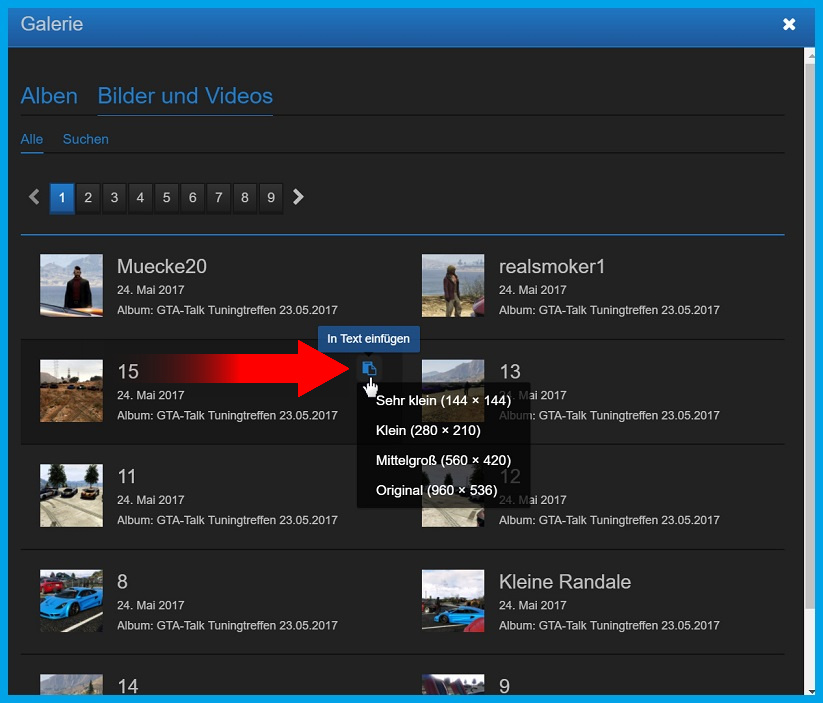Open the Muecke20 image thumbnail
Image resolution: width=823 pixels, height=703 pixels.
71,285
